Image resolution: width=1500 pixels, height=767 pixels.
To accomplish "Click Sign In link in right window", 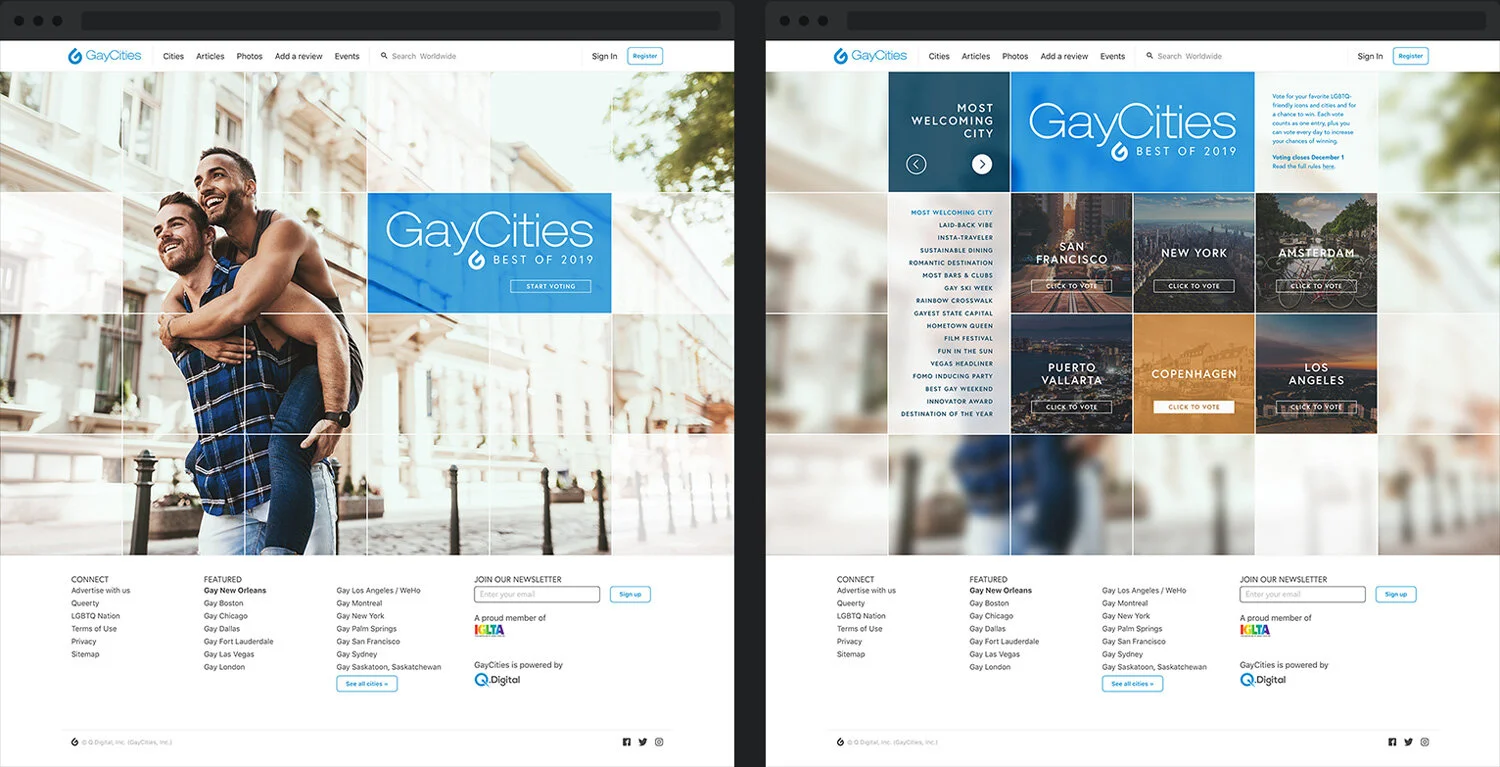I will pyautogui.click(x=1370, y=57).
